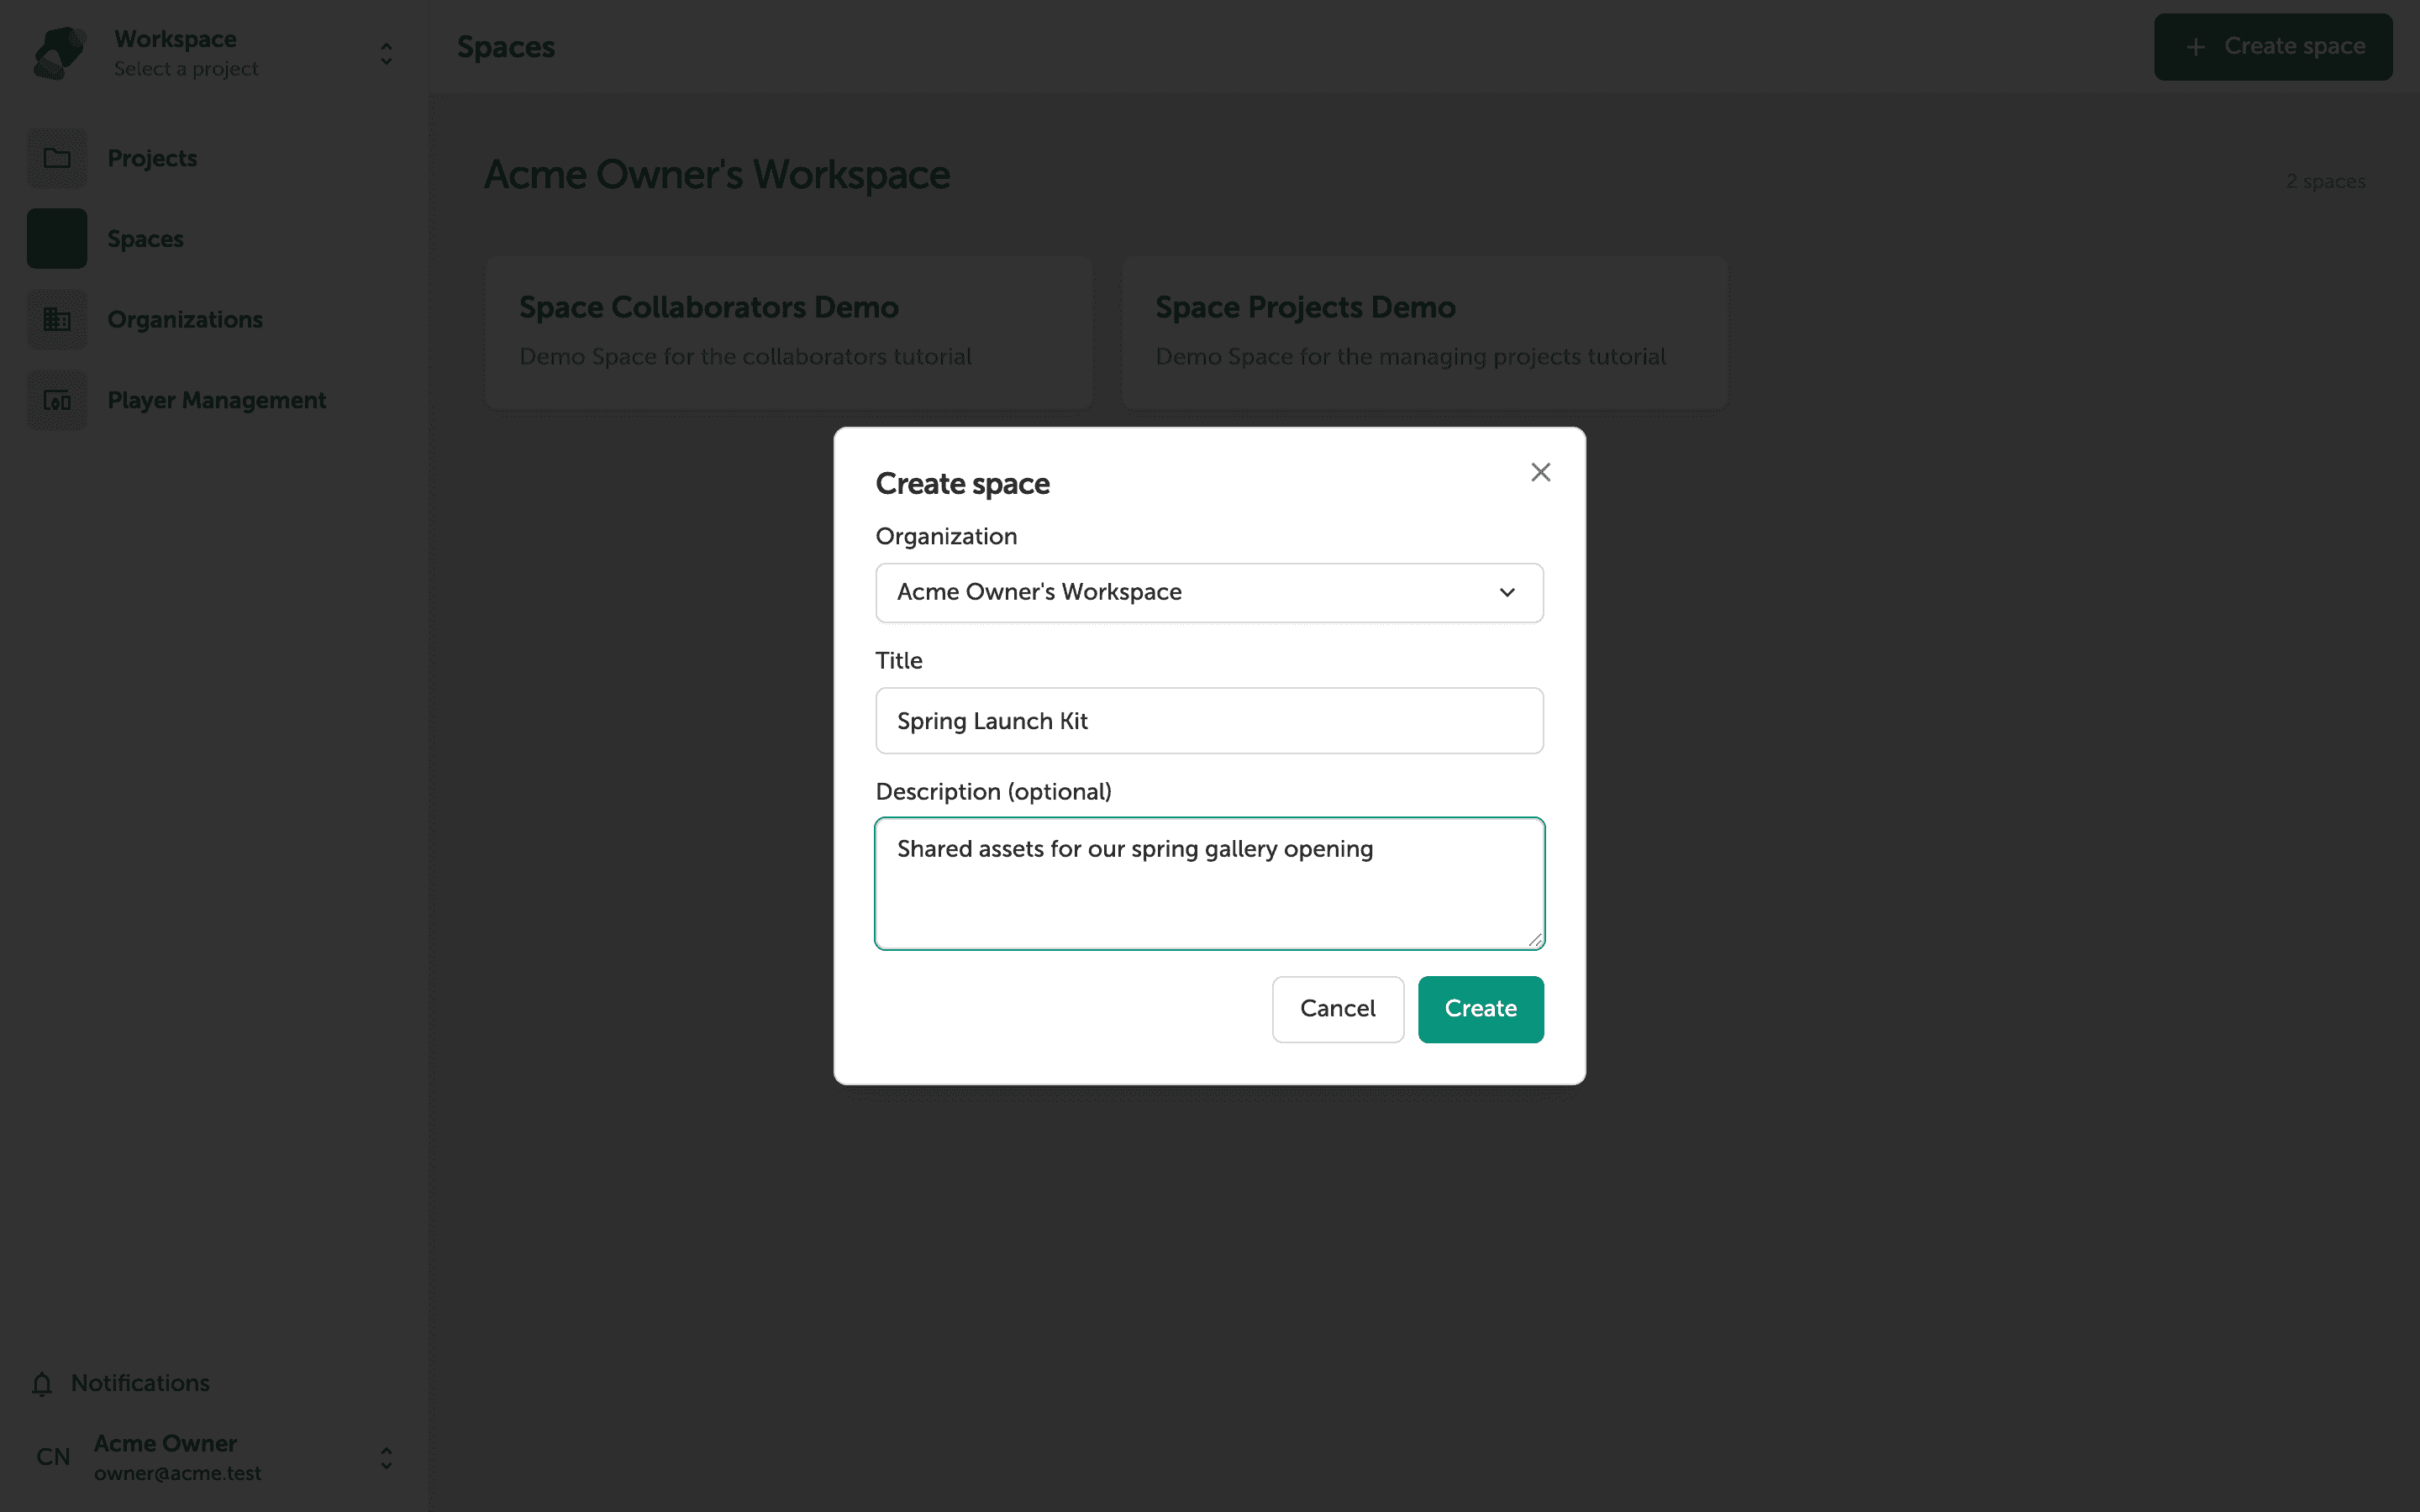This screenshot has height=1512, width=2420.
Task: Open Player Management in sidebar
Action: [216, 400]
